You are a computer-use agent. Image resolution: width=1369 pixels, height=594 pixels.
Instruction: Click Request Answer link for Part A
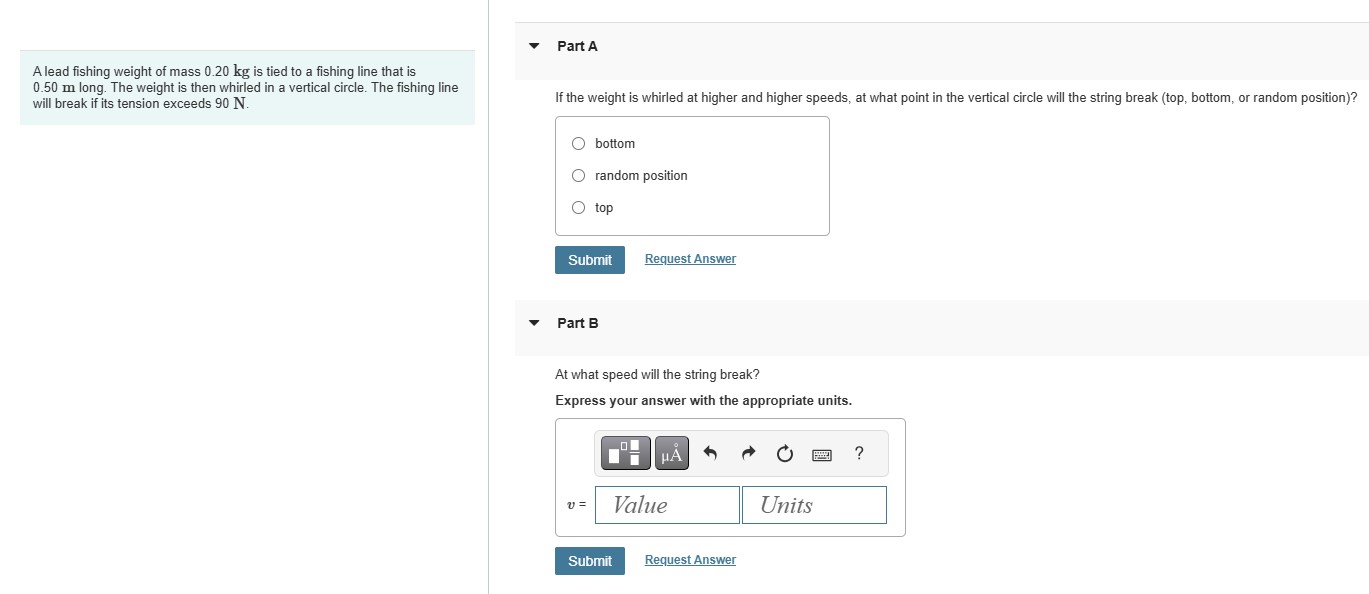click(690, 259)
